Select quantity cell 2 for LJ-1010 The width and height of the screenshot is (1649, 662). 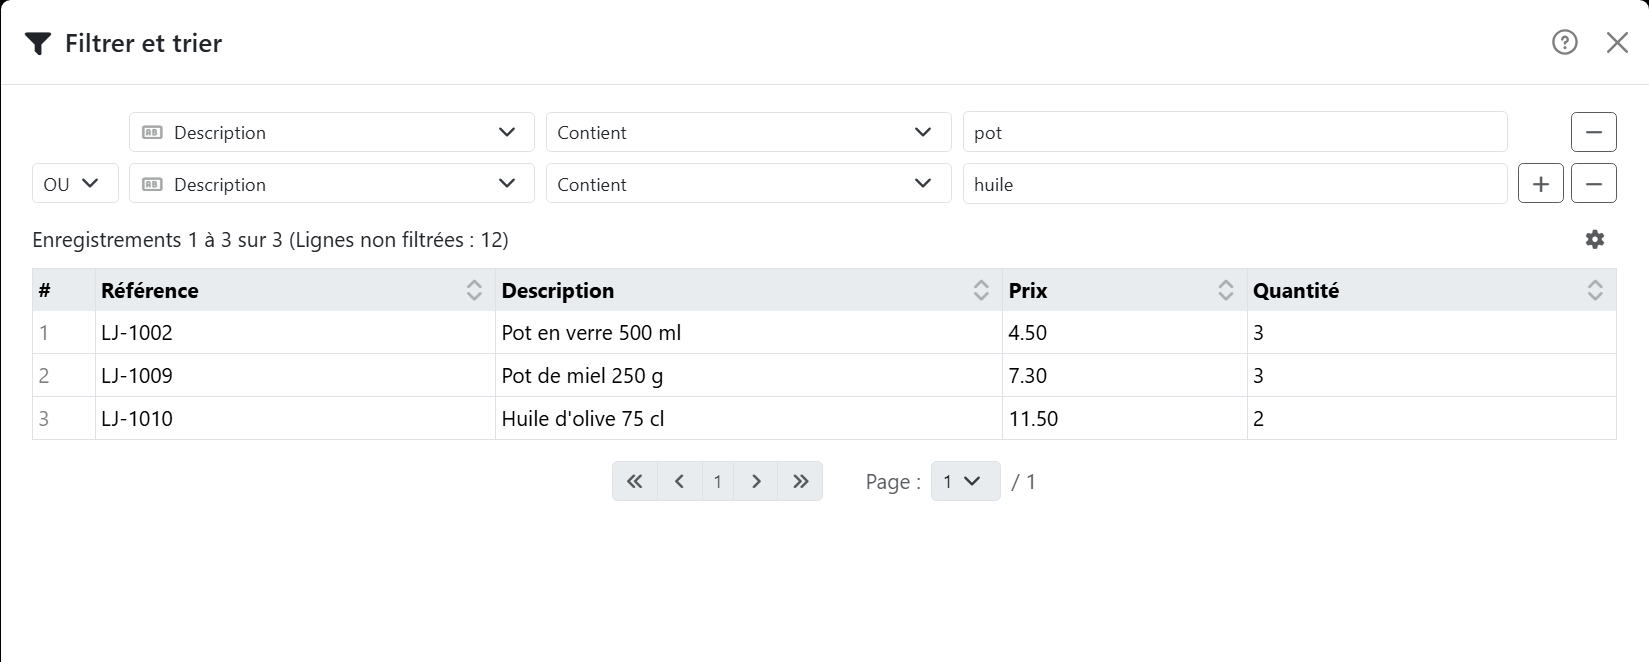pos(1432,419)
